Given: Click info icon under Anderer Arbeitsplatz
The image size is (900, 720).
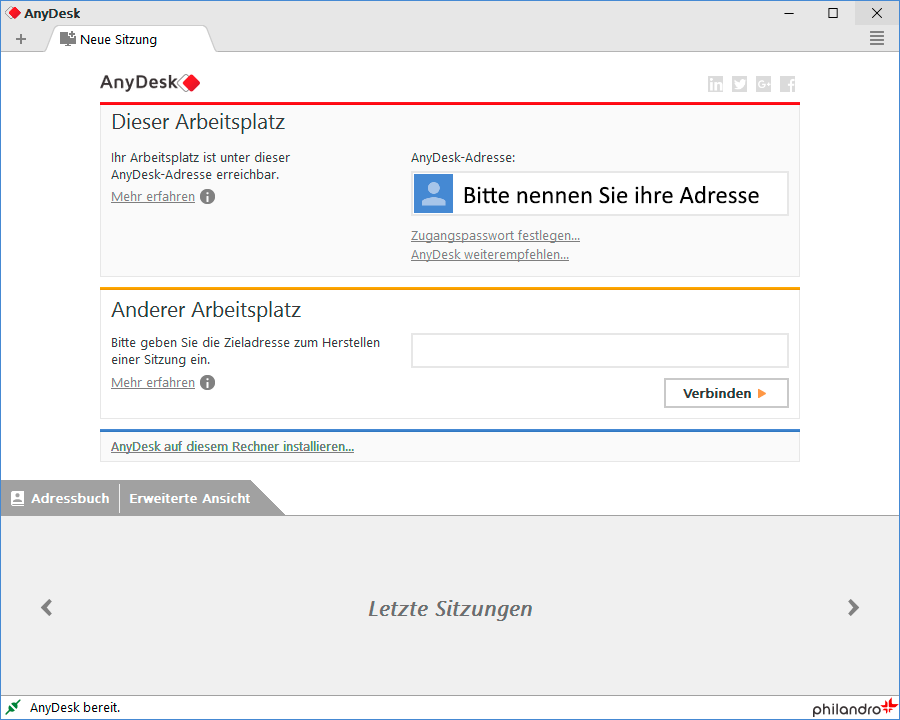Looking at the screenshot, I should pos(207,383).
